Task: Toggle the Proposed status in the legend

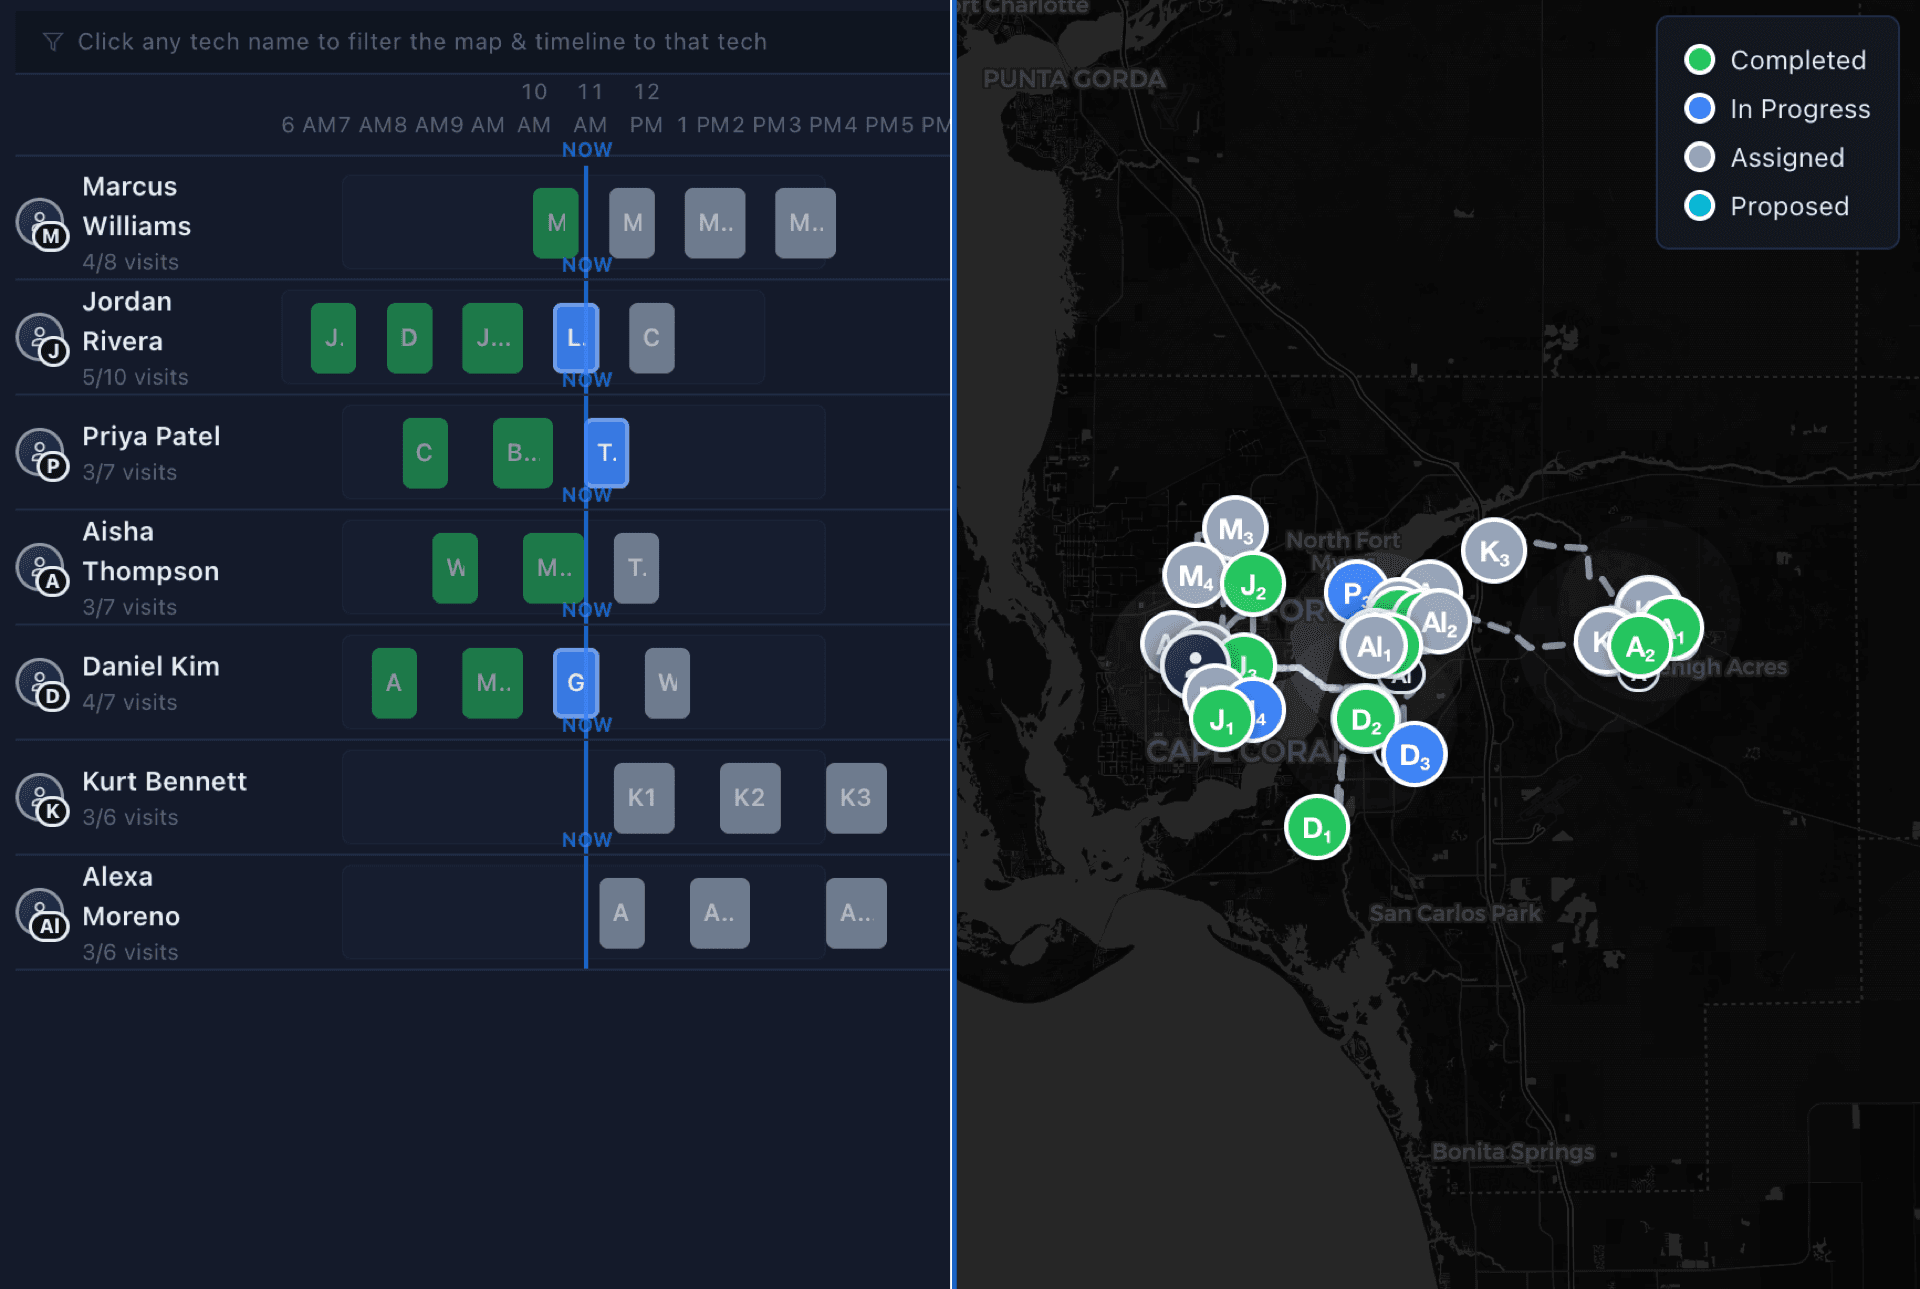Action: [1699, 206]
